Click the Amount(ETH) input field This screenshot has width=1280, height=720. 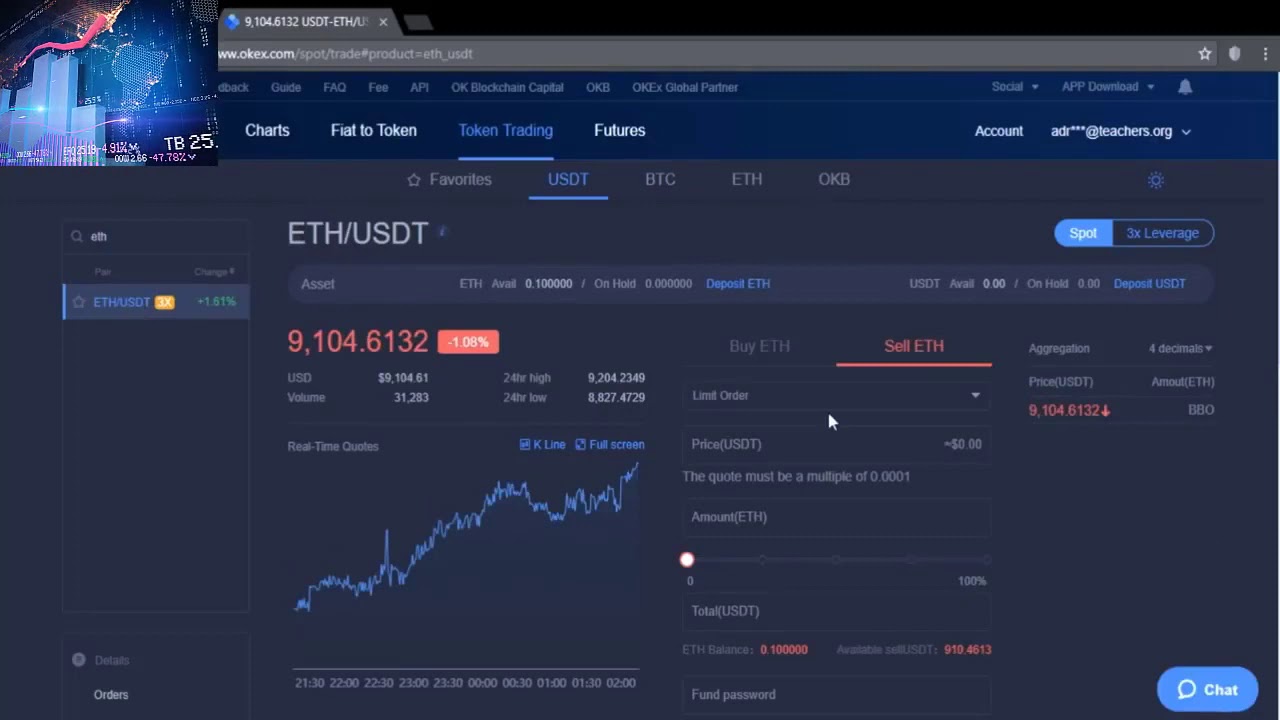tap(836, 517)
